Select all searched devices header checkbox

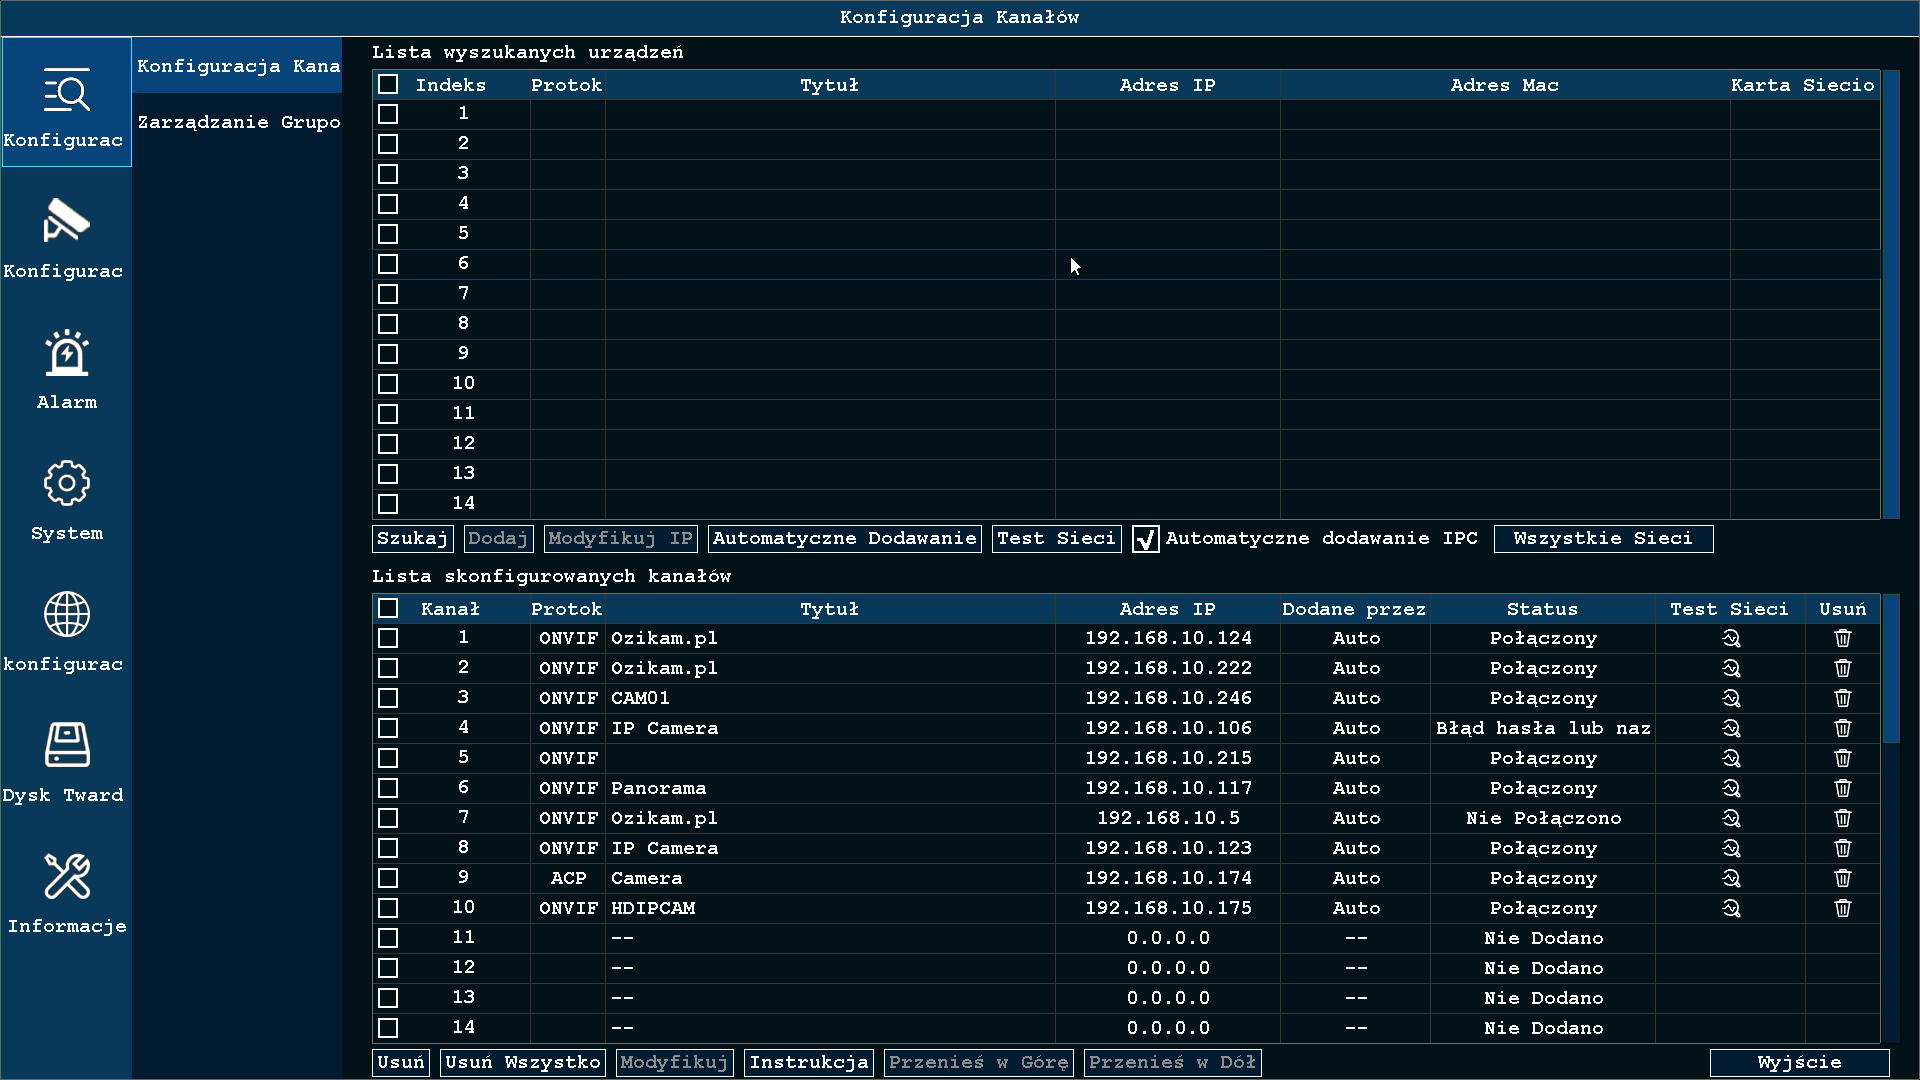coord(388,85)
